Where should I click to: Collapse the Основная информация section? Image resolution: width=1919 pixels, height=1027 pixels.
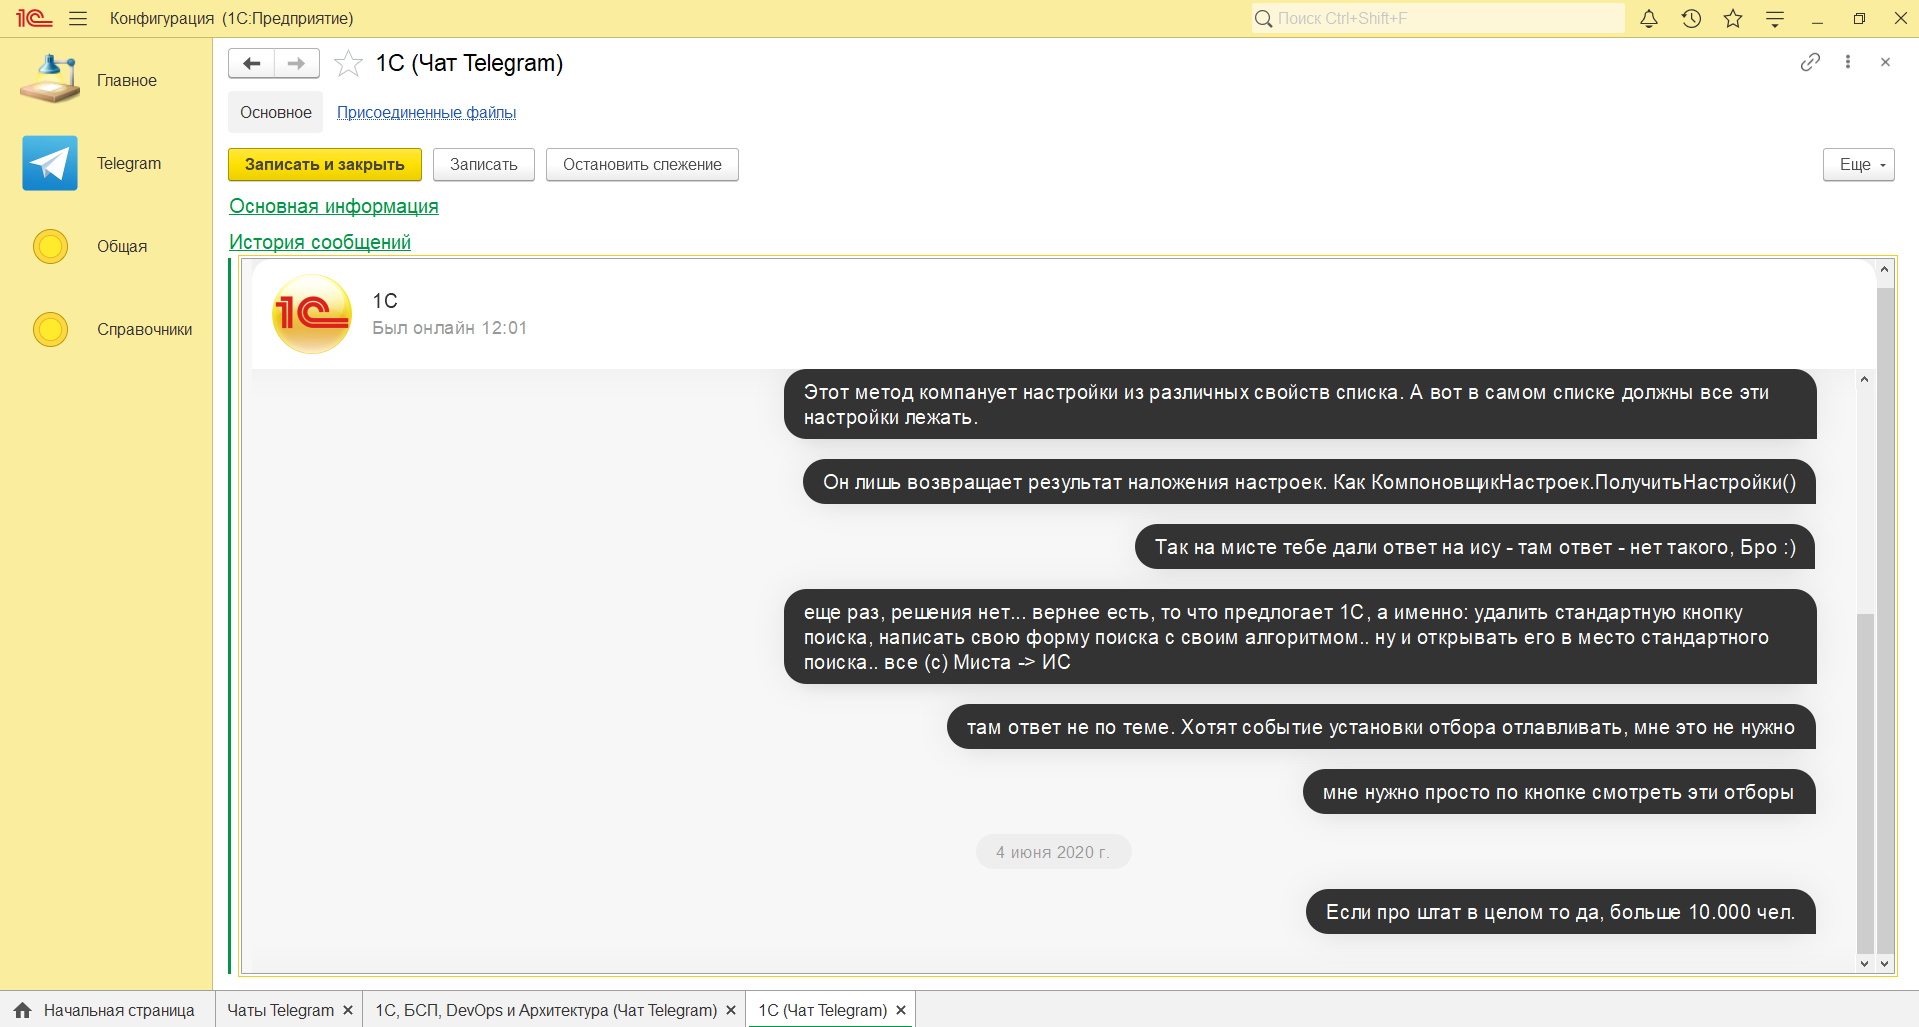coord(333,206)
